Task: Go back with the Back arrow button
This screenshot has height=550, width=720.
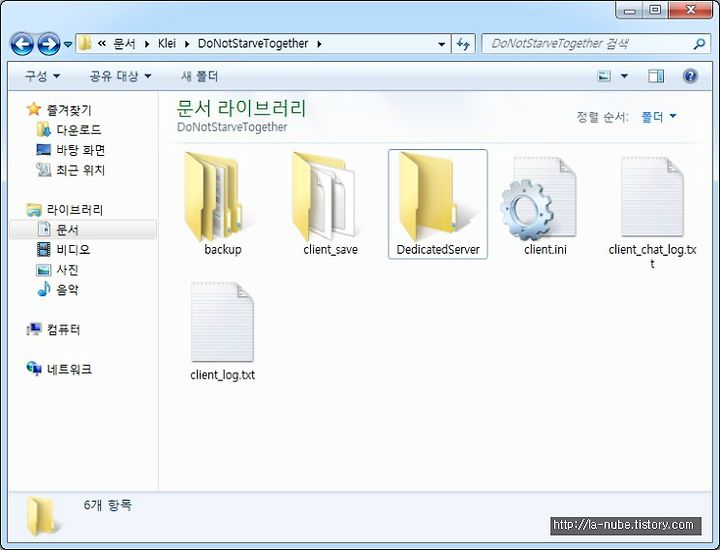Action: click(x=22, y=44)
